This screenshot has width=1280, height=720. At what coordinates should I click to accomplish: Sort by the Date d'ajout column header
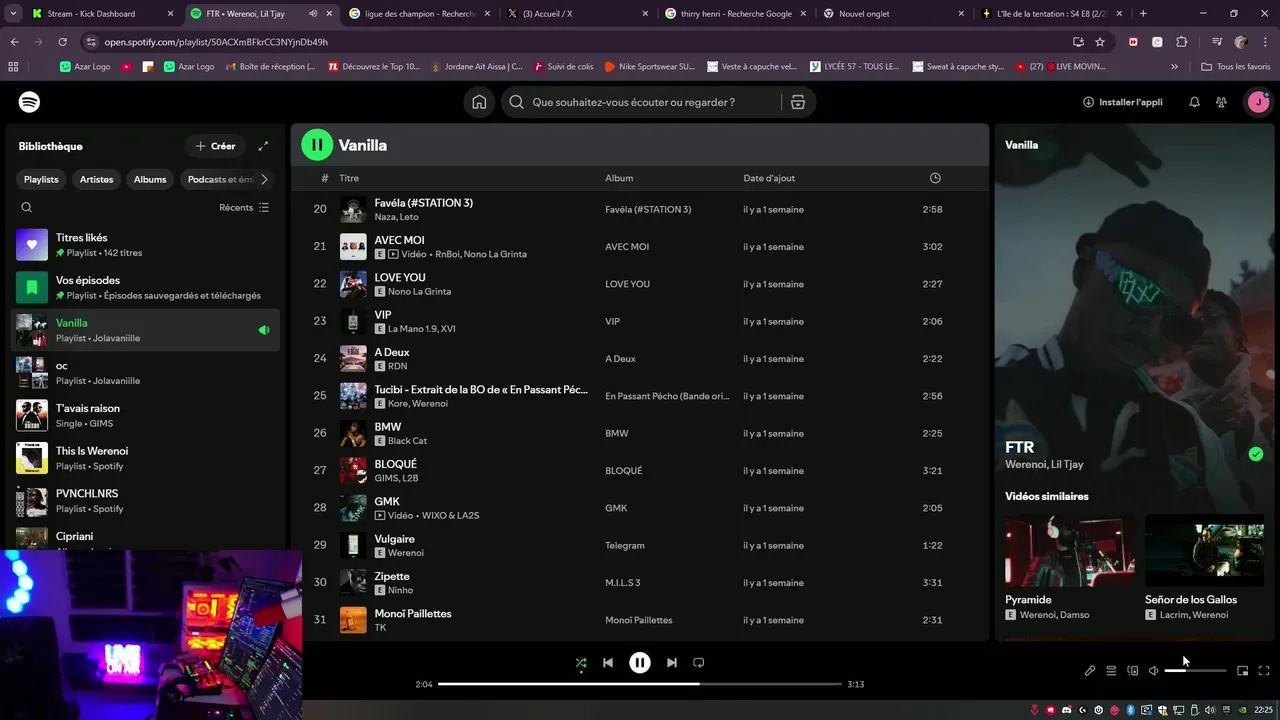point(769,178)
